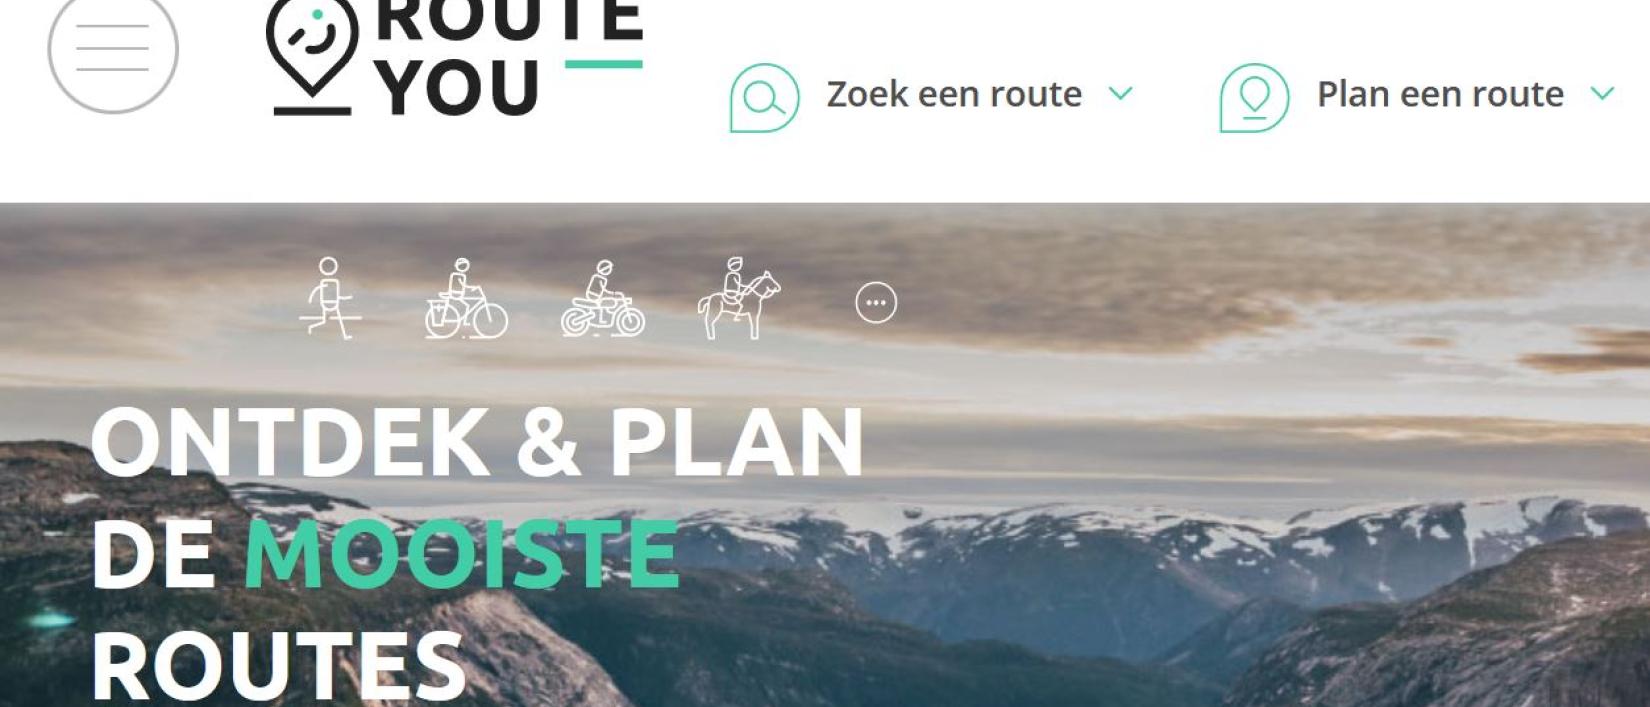
Task: Select the horse riding route type icon
Action: point(739,298)
